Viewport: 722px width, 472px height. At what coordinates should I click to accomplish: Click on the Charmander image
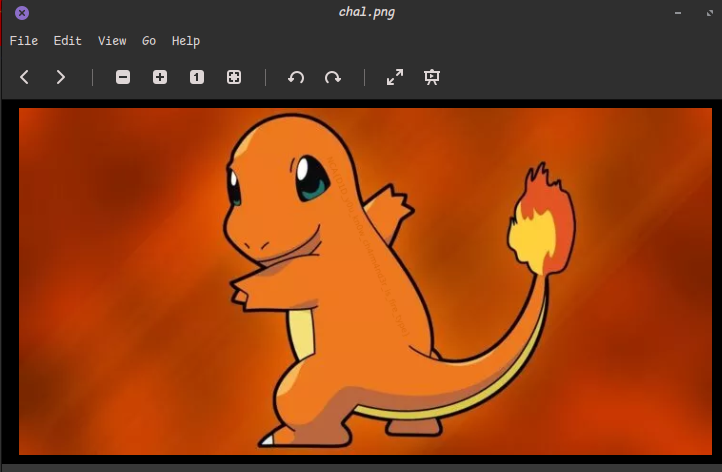[x=365, y=281]
